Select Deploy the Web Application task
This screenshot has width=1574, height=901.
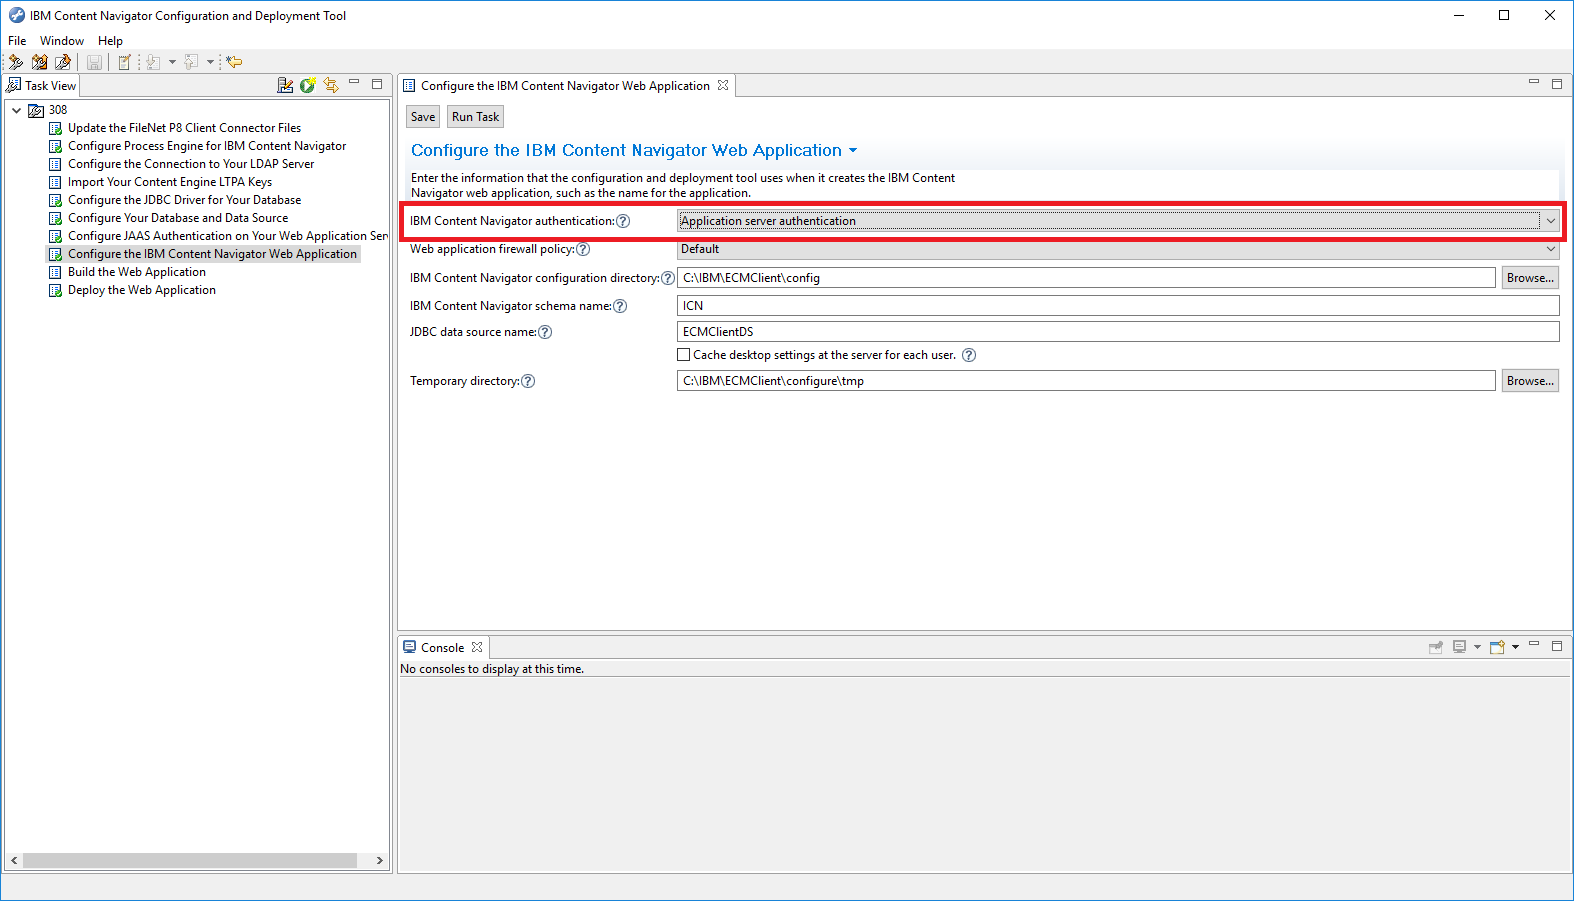(x=142, y=290)
